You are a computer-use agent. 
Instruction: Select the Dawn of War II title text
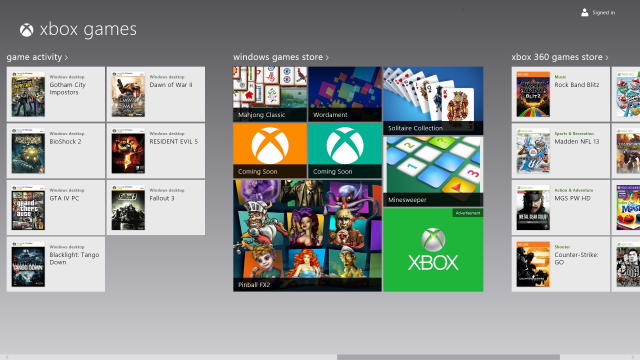171,85
